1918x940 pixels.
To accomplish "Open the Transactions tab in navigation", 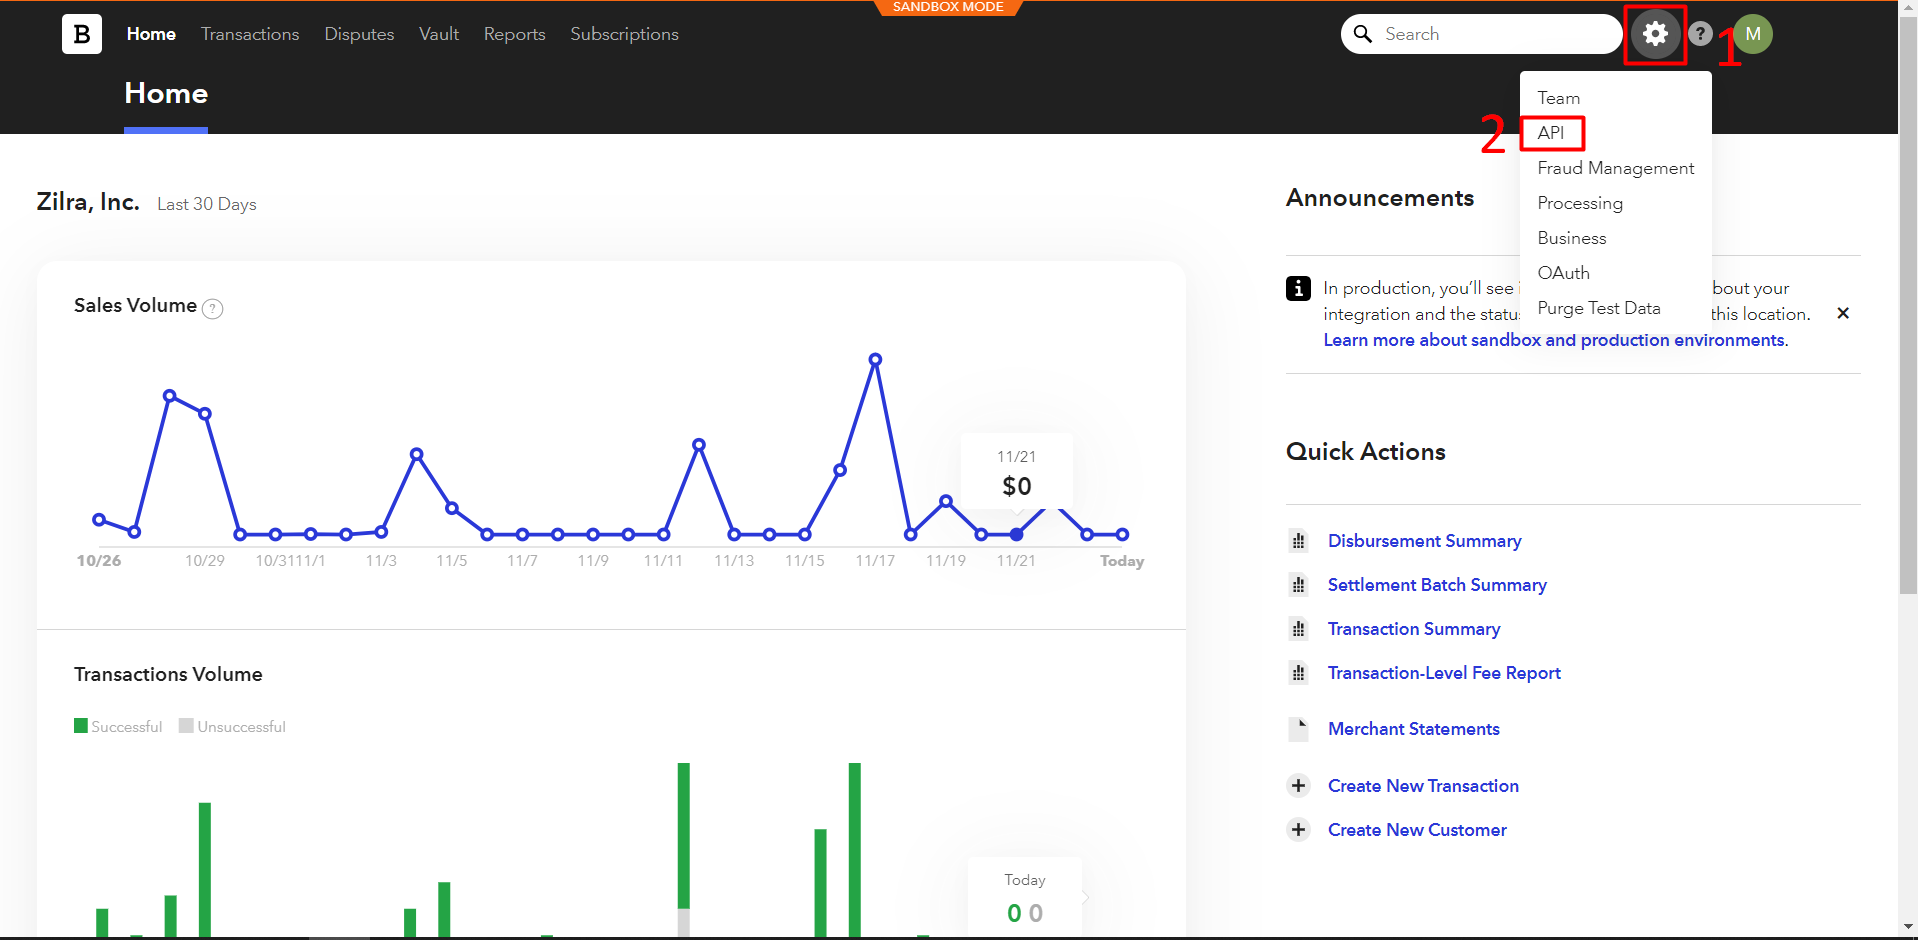I will pos(250,34).
